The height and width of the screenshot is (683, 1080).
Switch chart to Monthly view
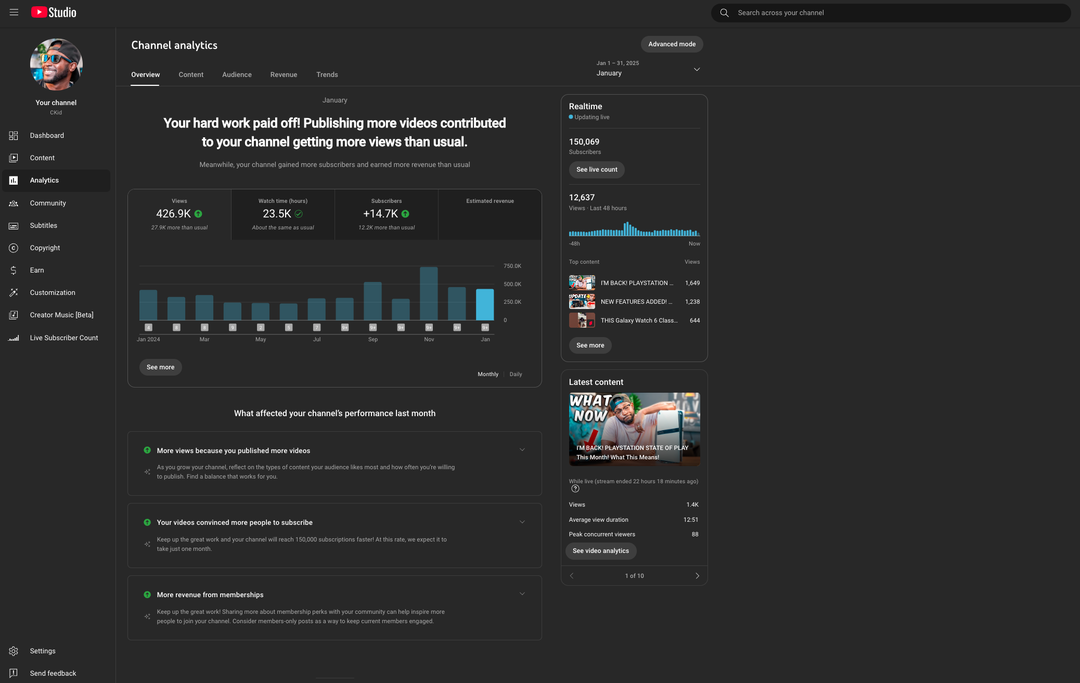click(488, 374)
